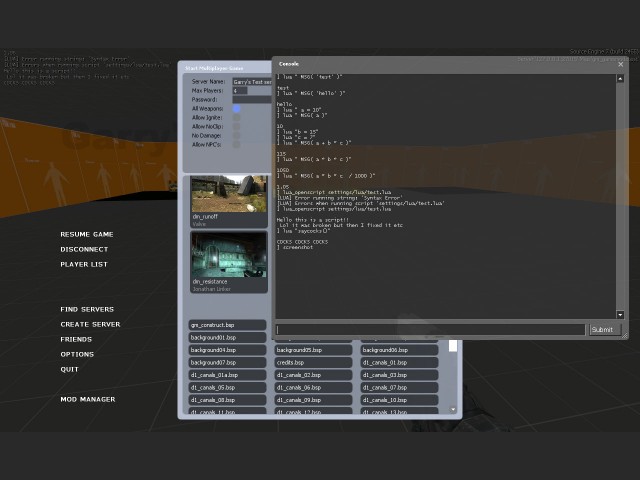640x480 pixels.
Task: Toggle the Allow NPC's checkbox
Action: click(236, 144)
